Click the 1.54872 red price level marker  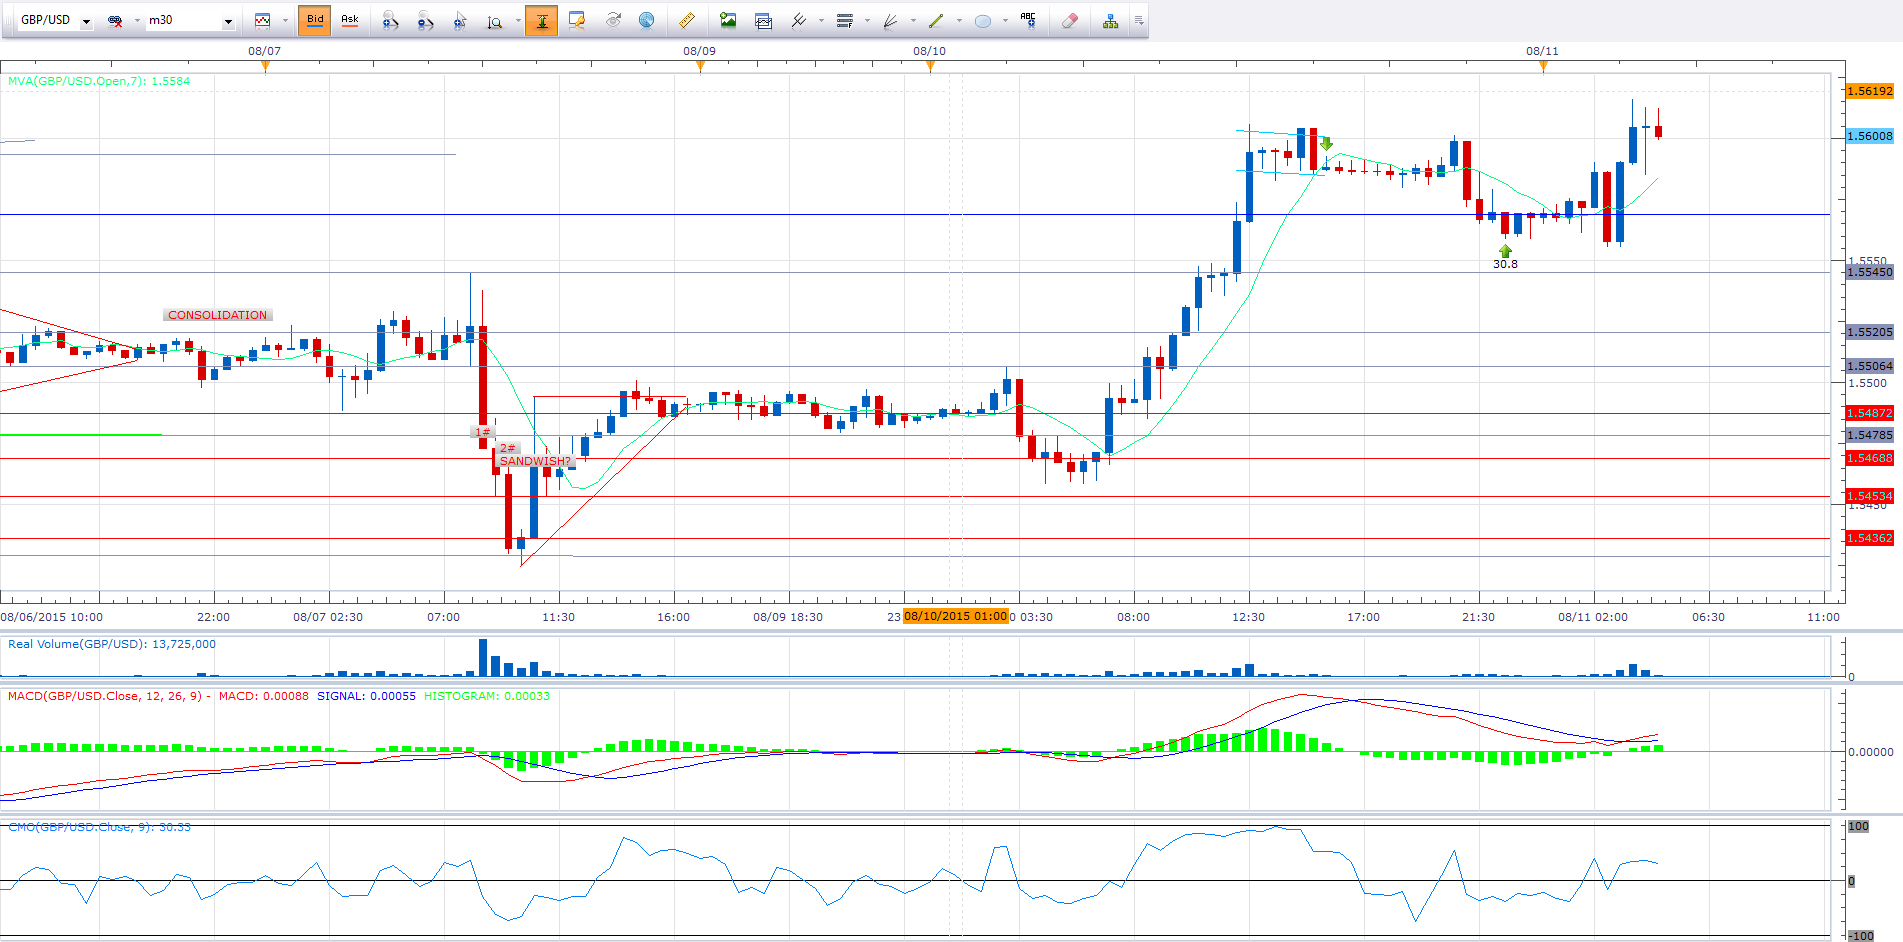1869,413
